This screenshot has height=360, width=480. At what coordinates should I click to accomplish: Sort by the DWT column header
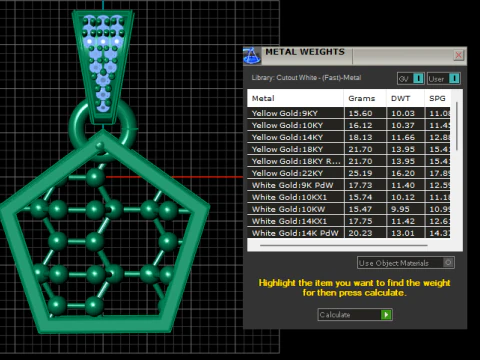click(405, 98)
